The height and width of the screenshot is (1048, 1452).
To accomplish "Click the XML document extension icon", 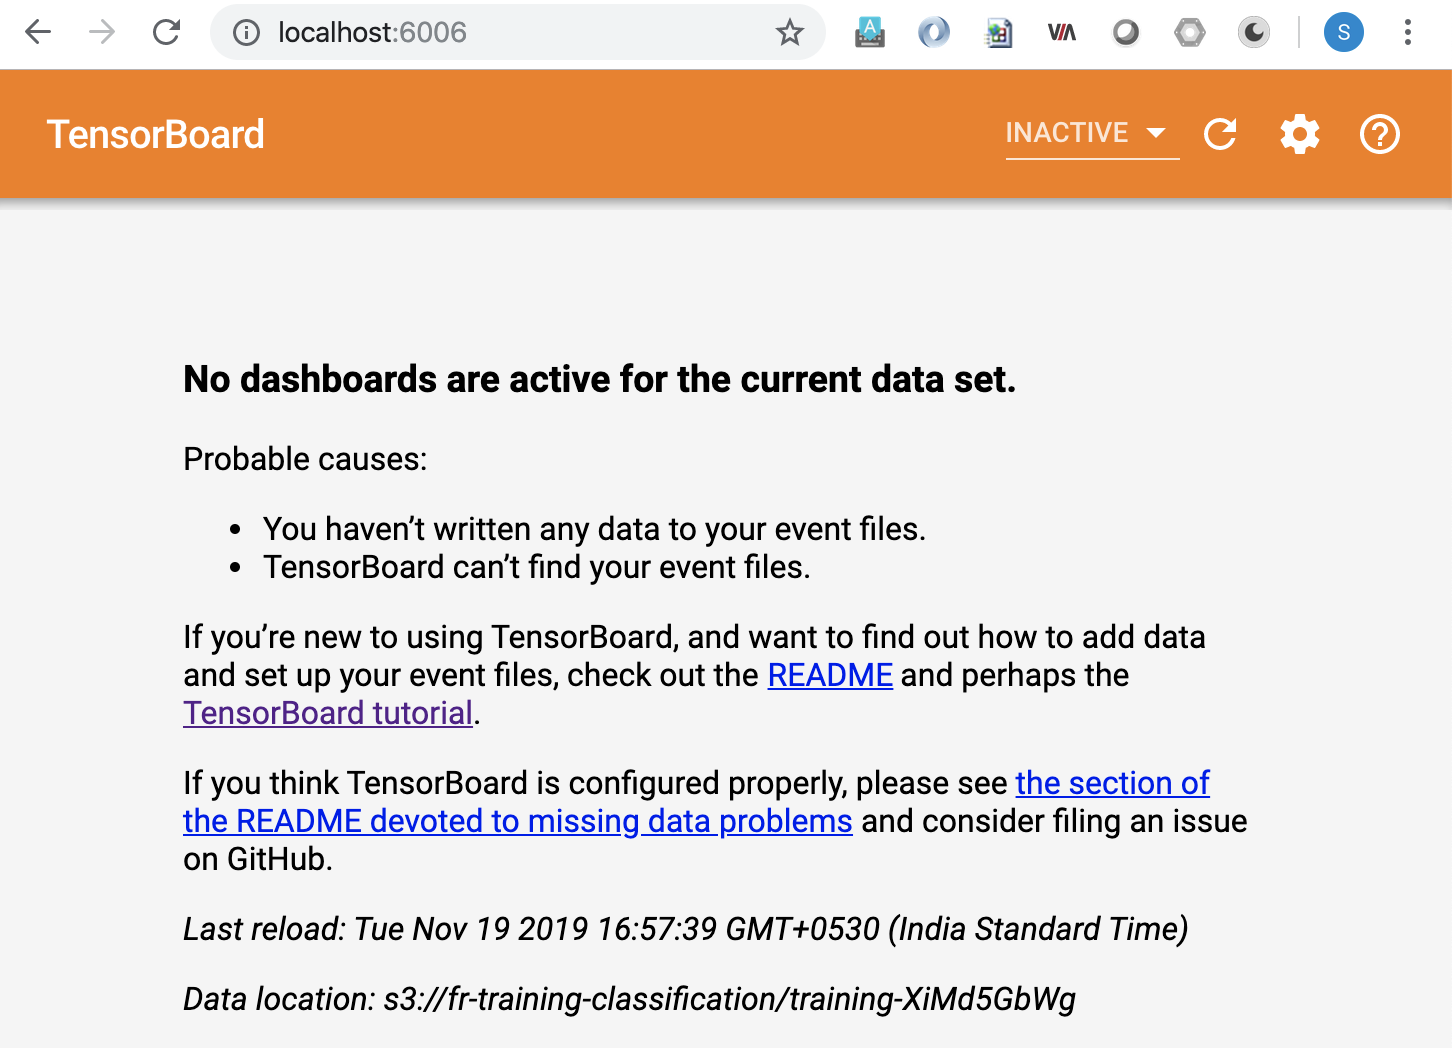I will pyautogui.click(x=998, y=32).
